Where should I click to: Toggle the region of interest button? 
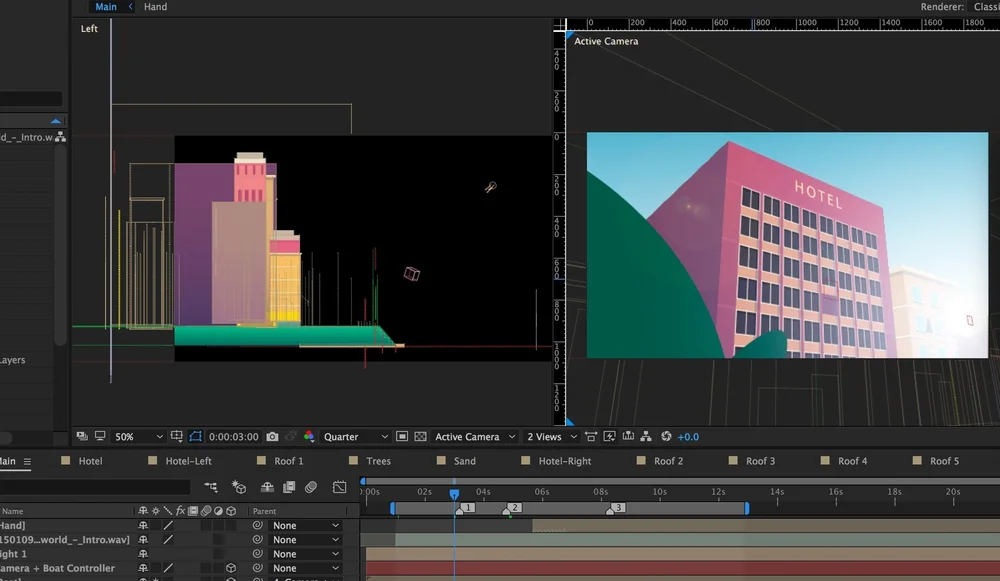[x=401, y=437]
